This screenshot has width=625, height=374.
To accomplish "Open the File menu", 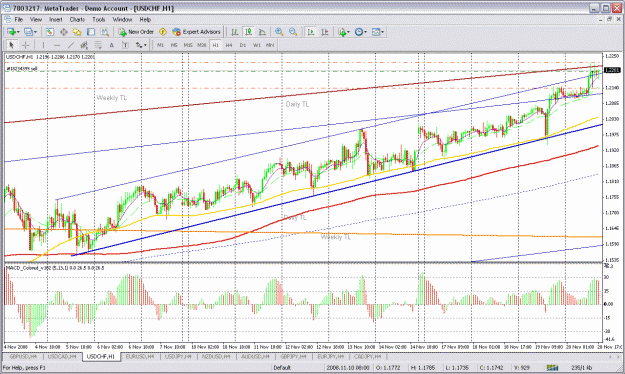I will (x=19, y=19).
